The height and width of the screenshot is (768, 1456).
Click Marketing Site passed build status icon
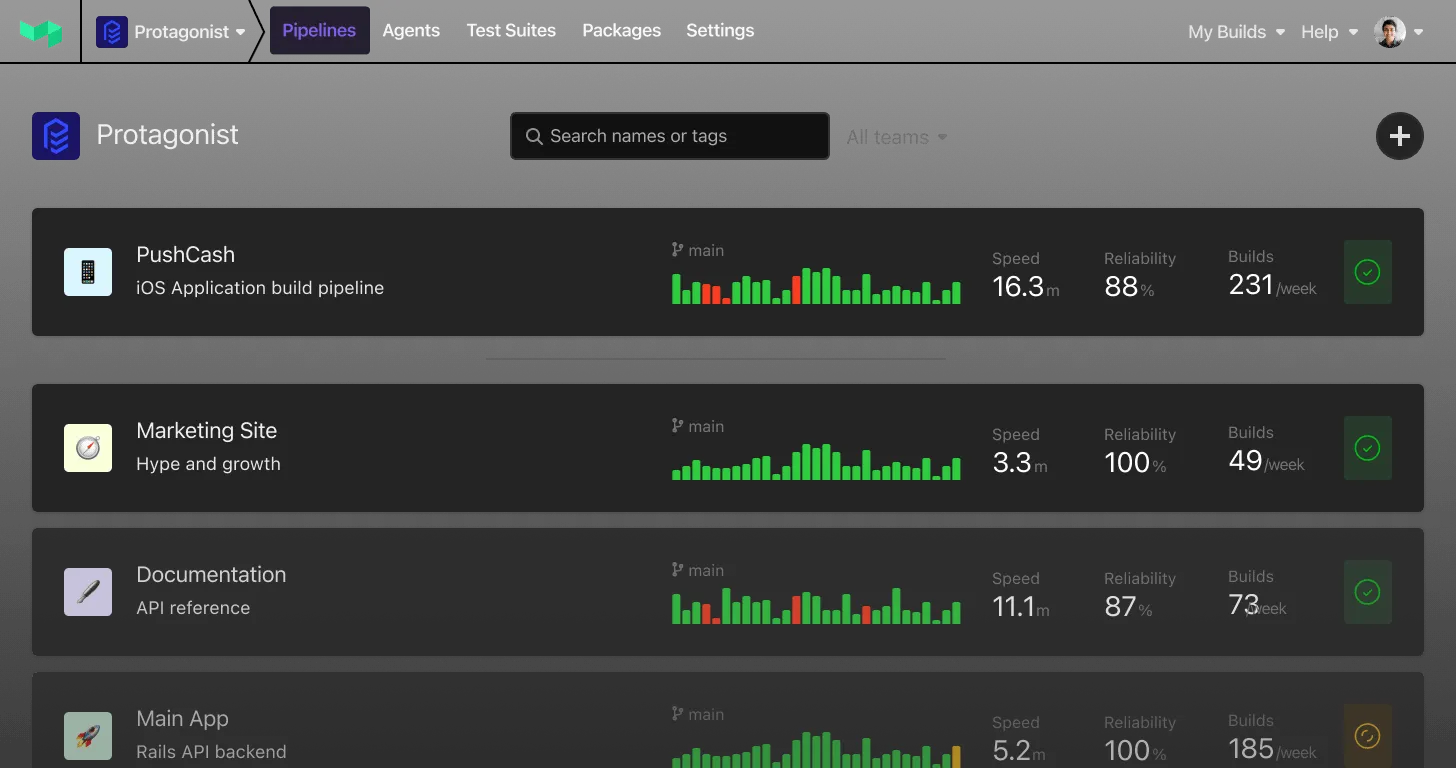click(1367, 448)
